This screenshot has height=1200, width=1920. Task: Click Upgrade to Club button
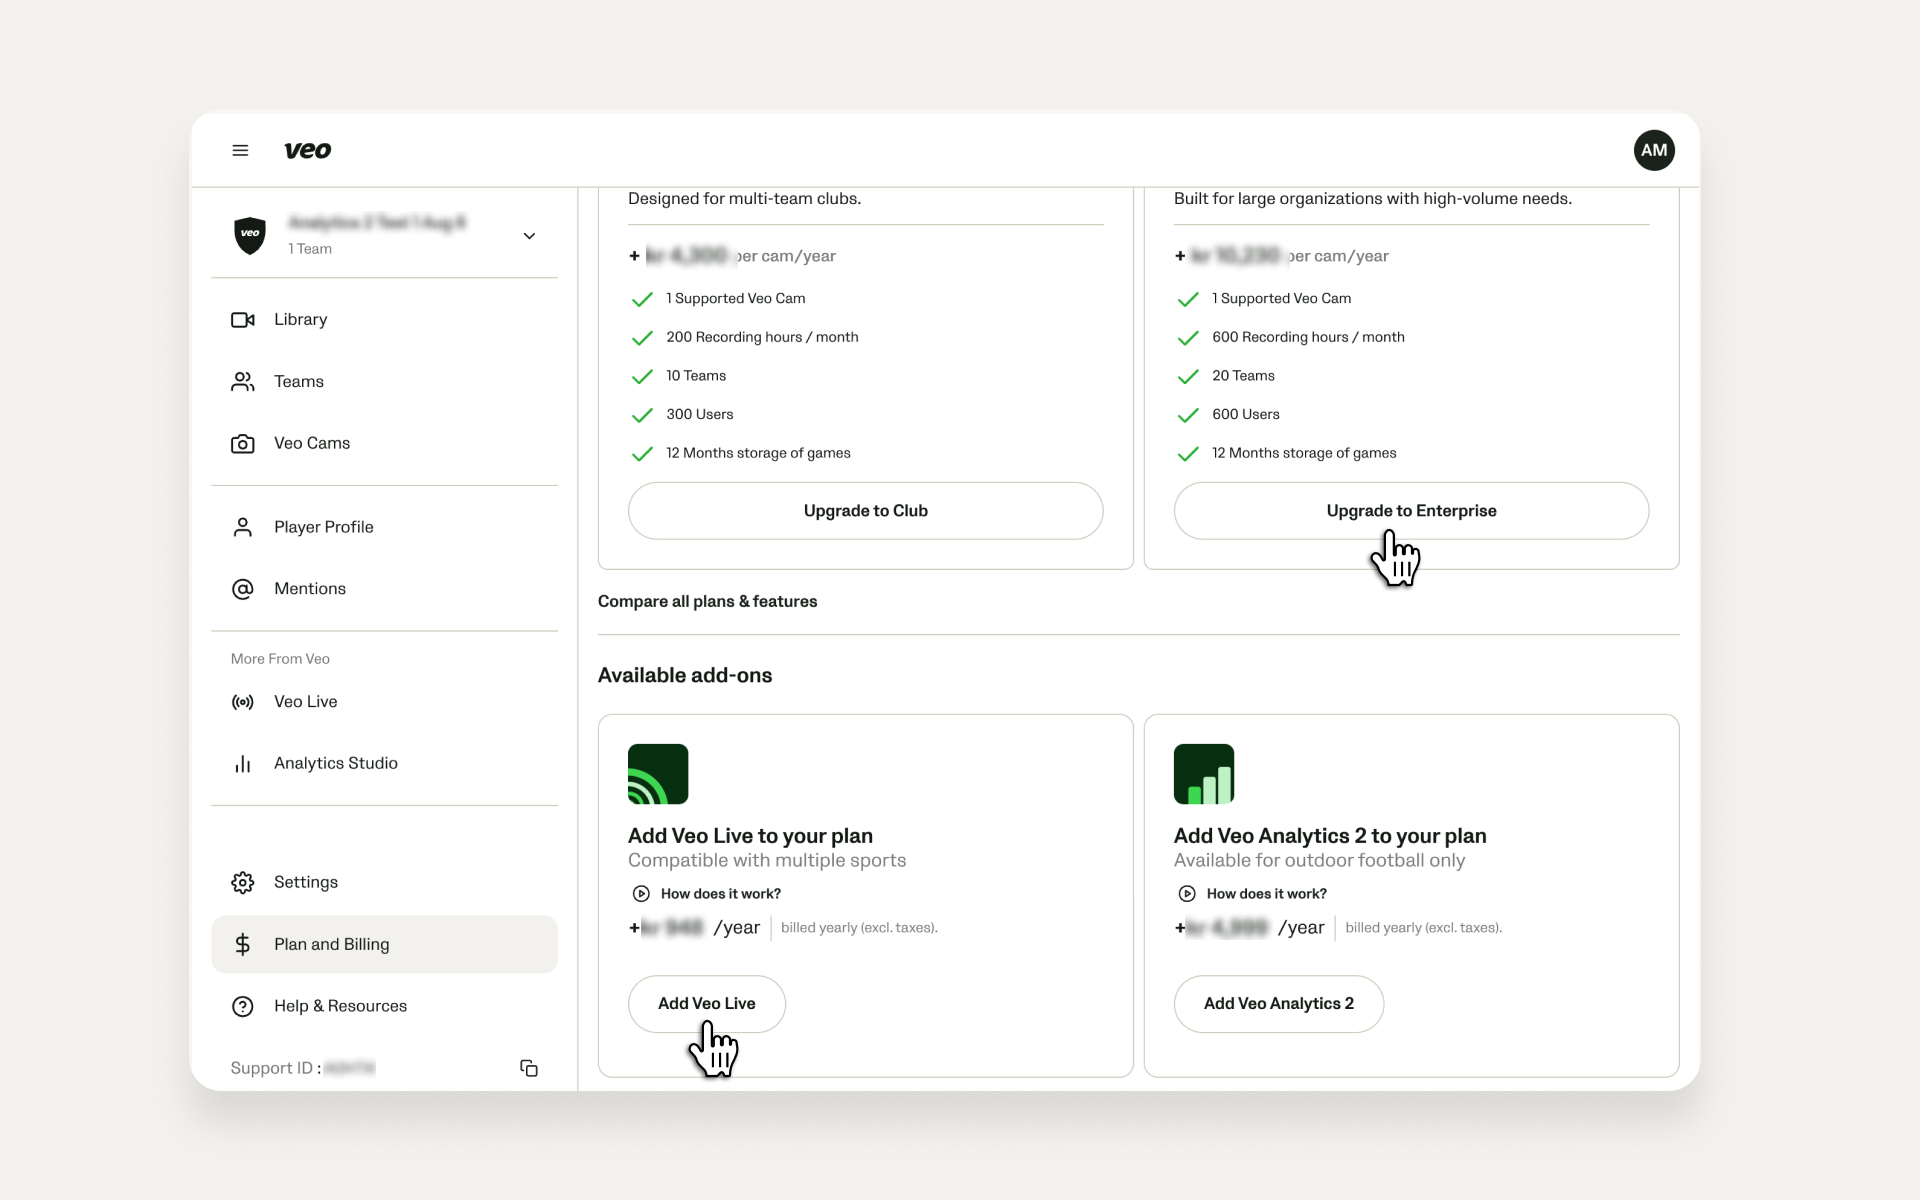coord(866,511)
